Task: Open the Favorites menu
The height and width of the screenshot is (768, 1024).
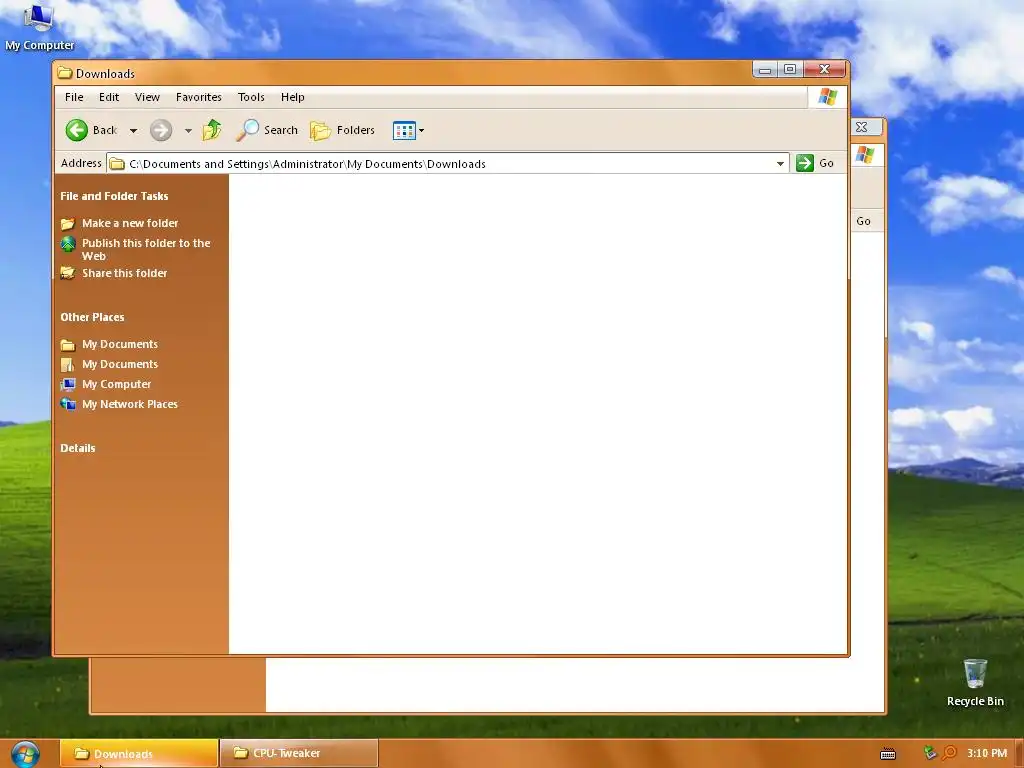Action: [199, 97]
